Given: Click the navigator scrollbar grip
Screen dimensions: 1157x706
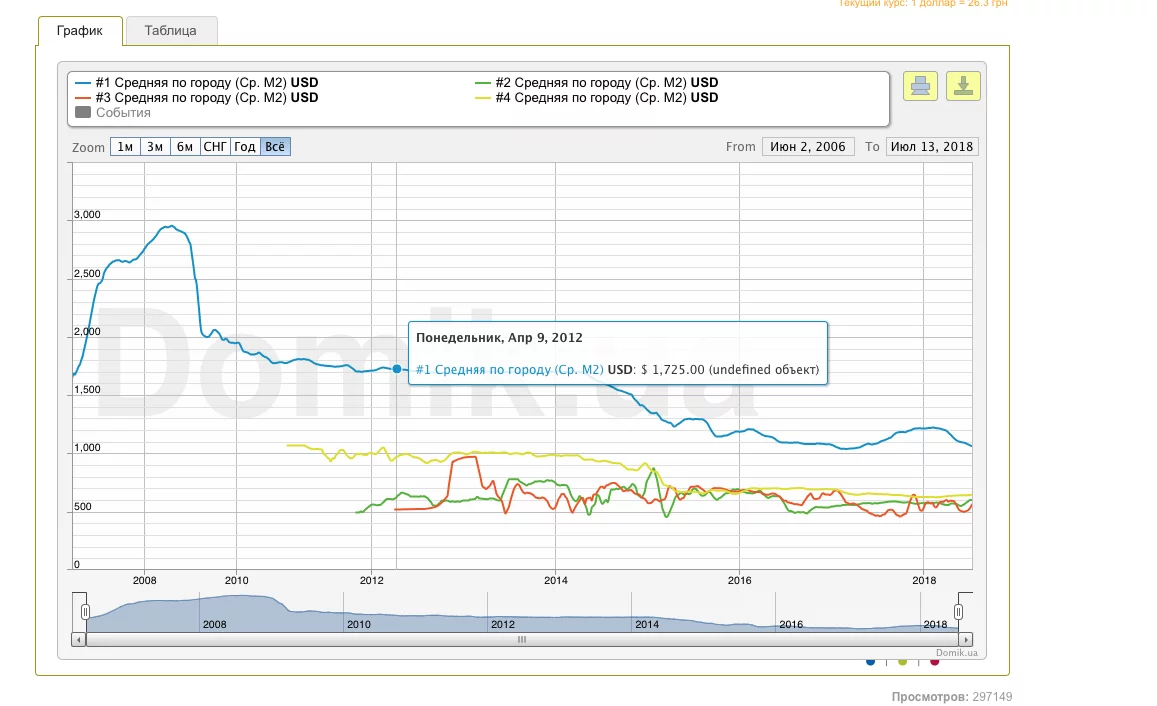Looking at the screenshot, I should click(x=521, y=639).
